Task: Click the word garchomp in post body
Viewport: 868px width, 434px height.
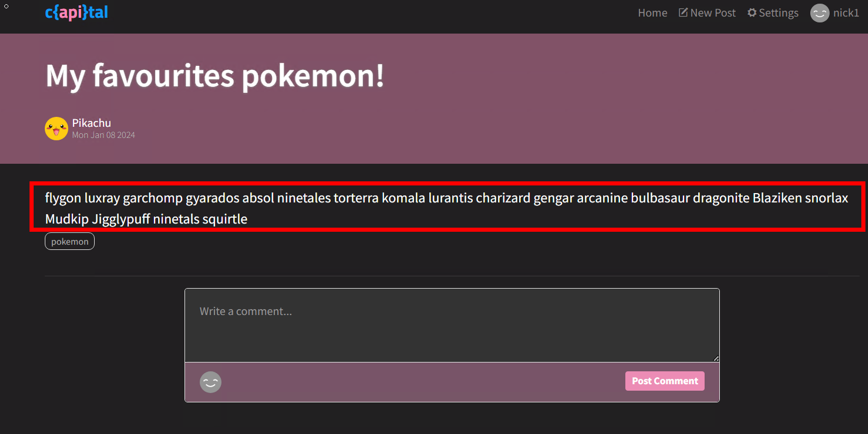Action: pos(153,198)
